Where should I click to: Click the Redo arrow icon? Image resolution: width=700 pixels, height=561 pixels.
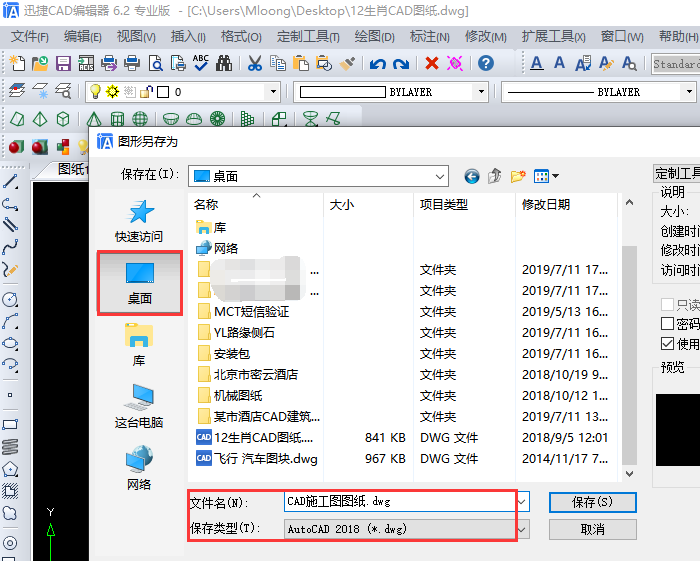tap(401, 64)
